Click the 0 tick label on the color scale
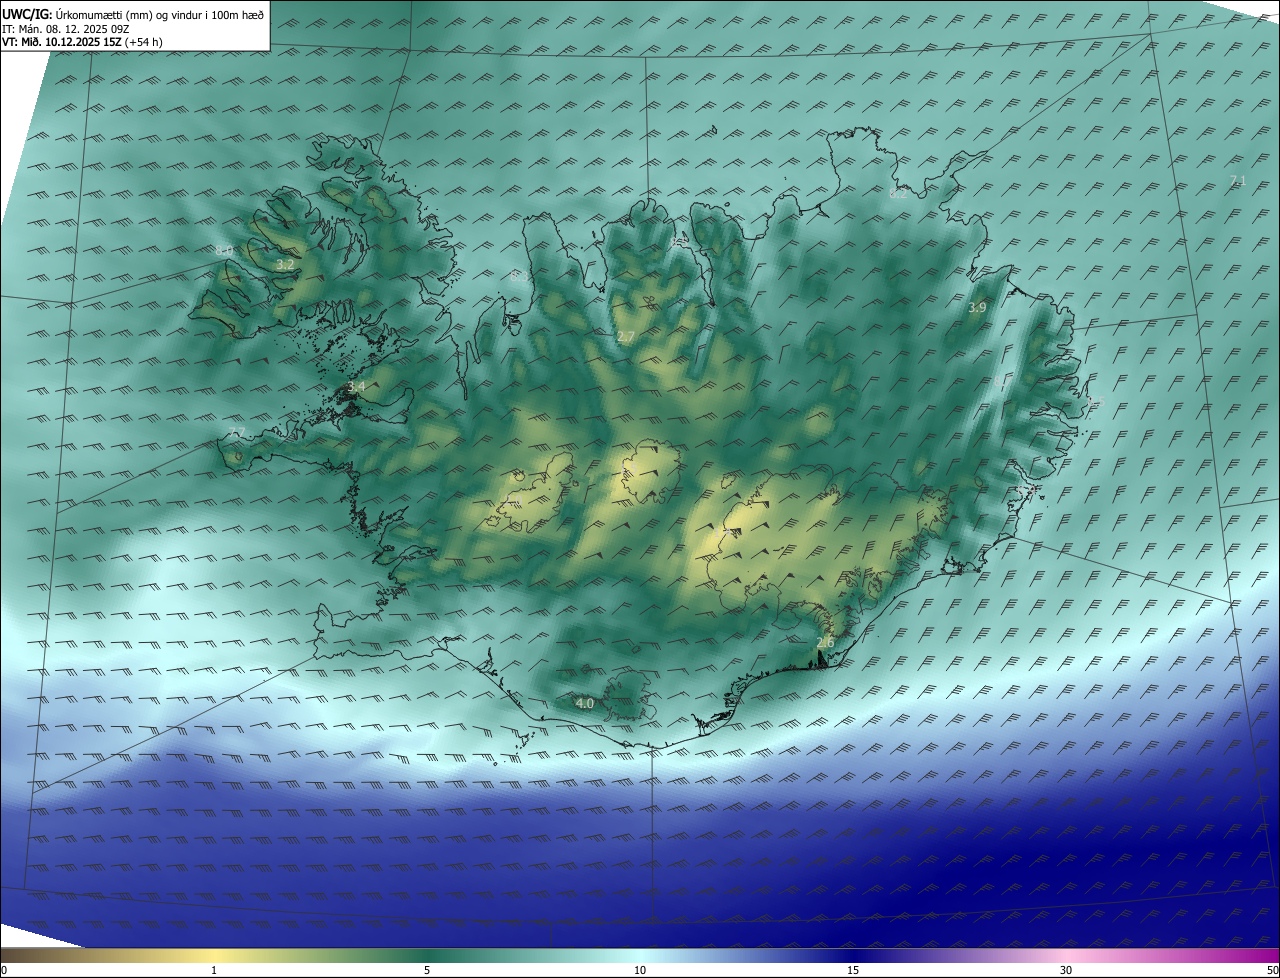 [4, 970]
